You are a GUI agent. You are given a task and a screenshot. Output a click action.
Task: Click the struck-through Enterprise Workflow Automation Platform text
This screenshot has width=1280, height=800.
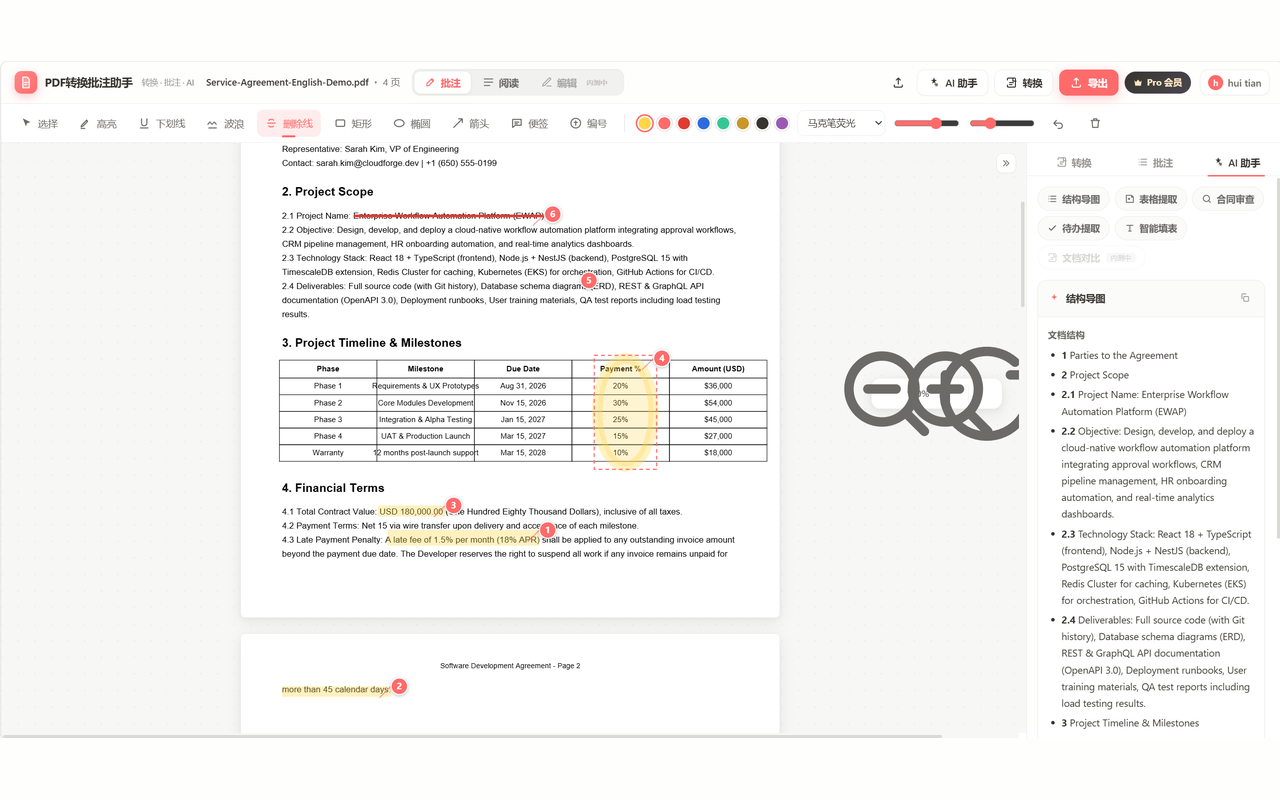[448, 215]
